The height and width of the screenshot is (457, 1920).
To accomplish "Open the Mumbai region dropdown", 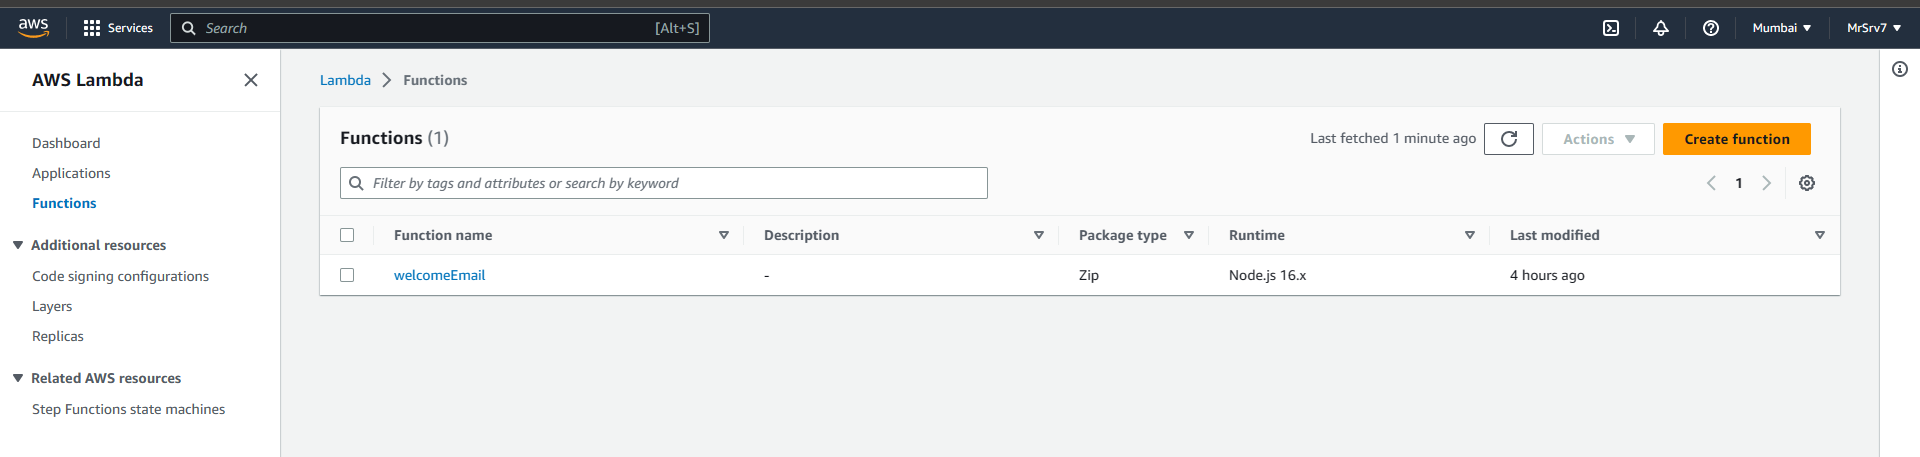I will 1781,28.
